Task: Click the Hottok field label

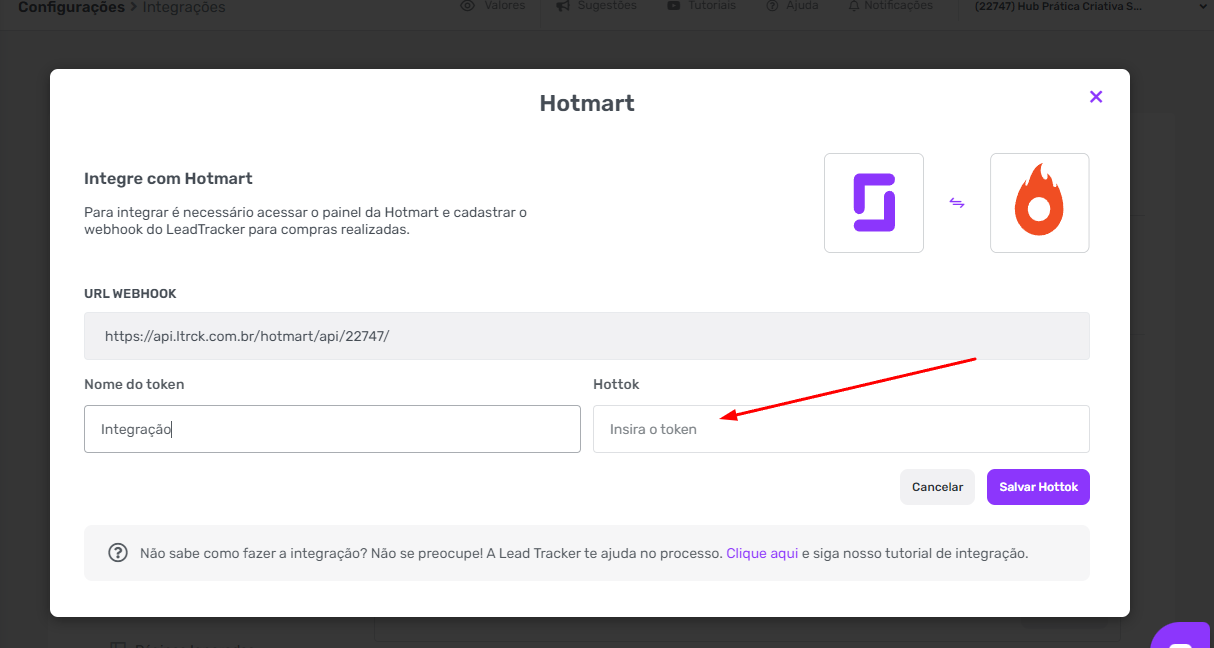Action: (616, 384)
